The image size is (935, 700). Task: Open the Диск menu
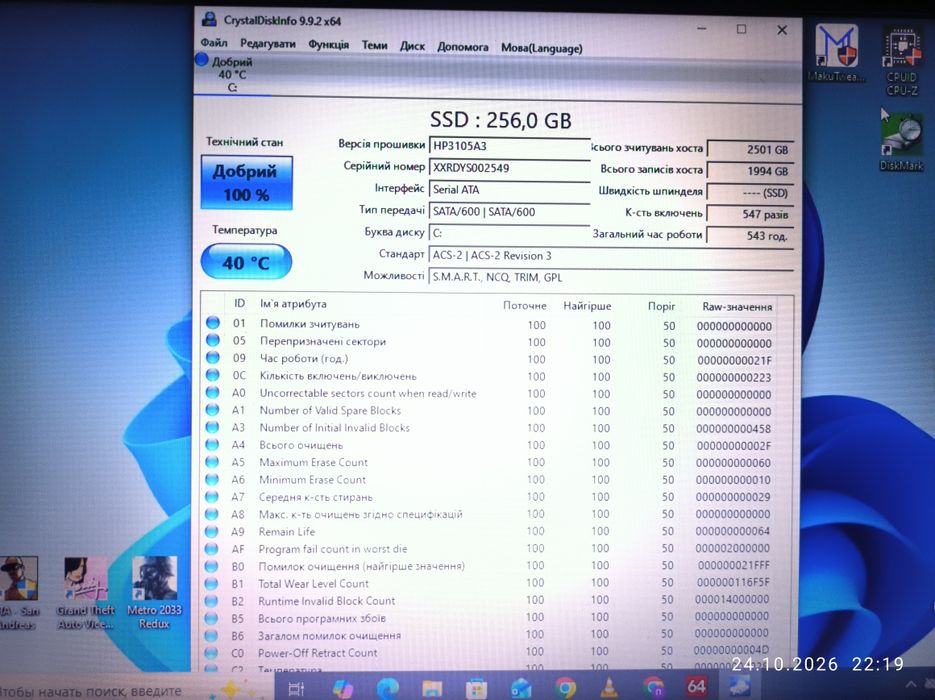click(x=413, y=46)
